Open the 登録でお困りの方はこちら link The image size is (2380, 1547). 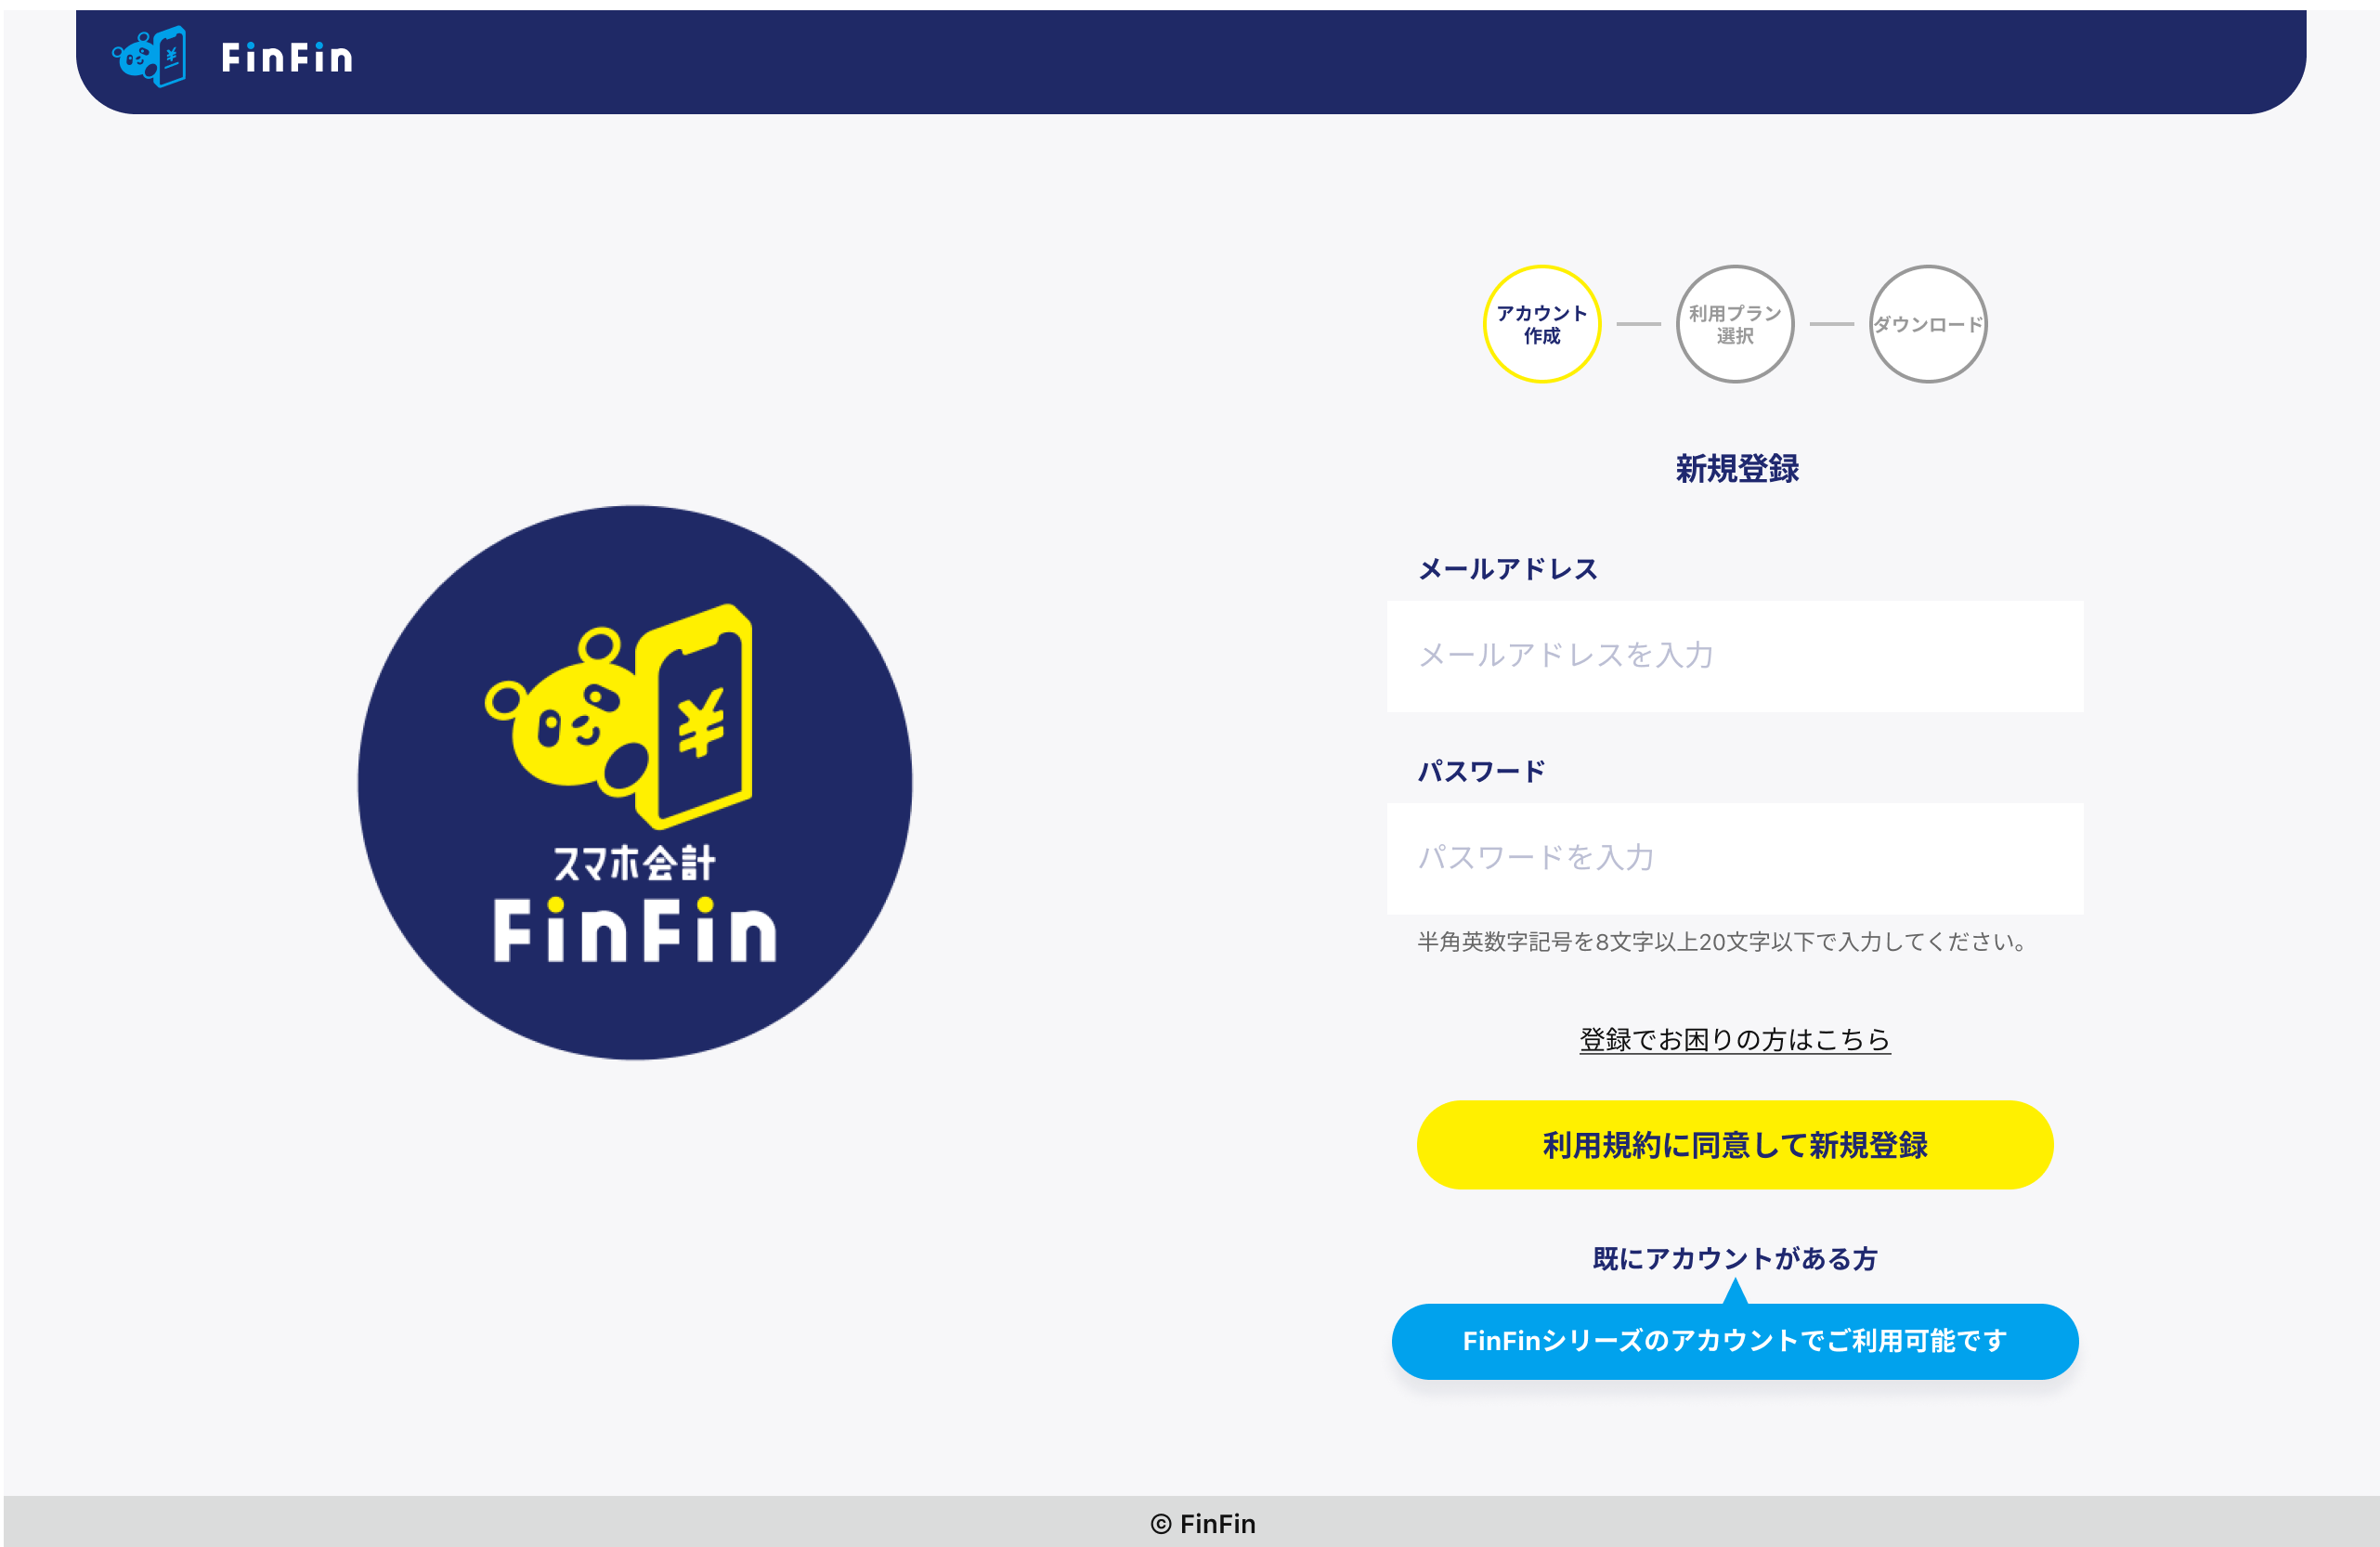click(1735, 1039)
